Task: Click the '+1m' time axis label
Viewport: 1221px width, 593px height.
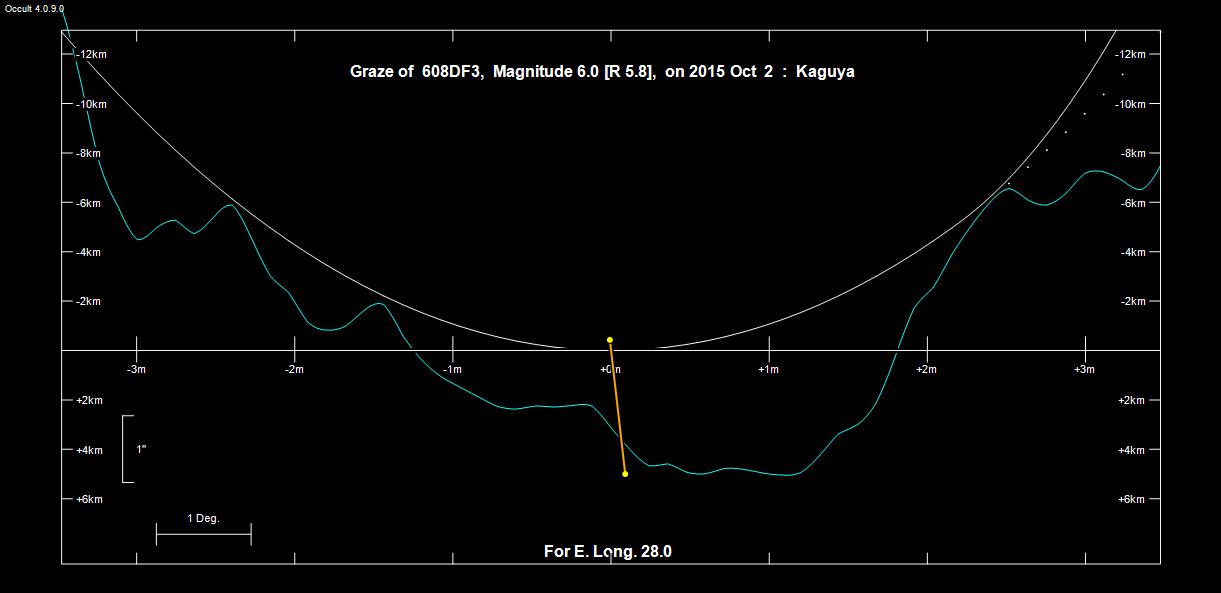Action: click(768, 370)
